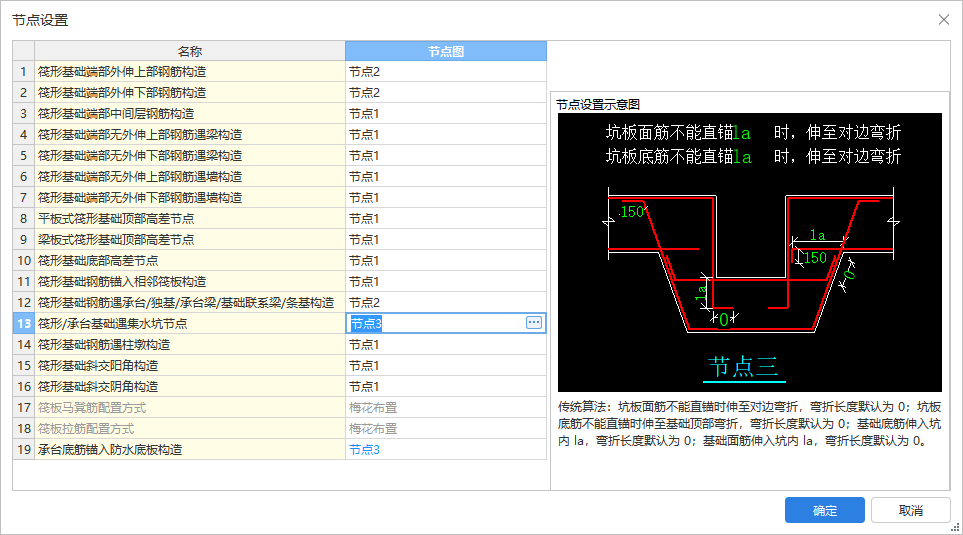963x535 pixels.
Task: Click the 节点设置 dialog title
Action: (41, 20)
